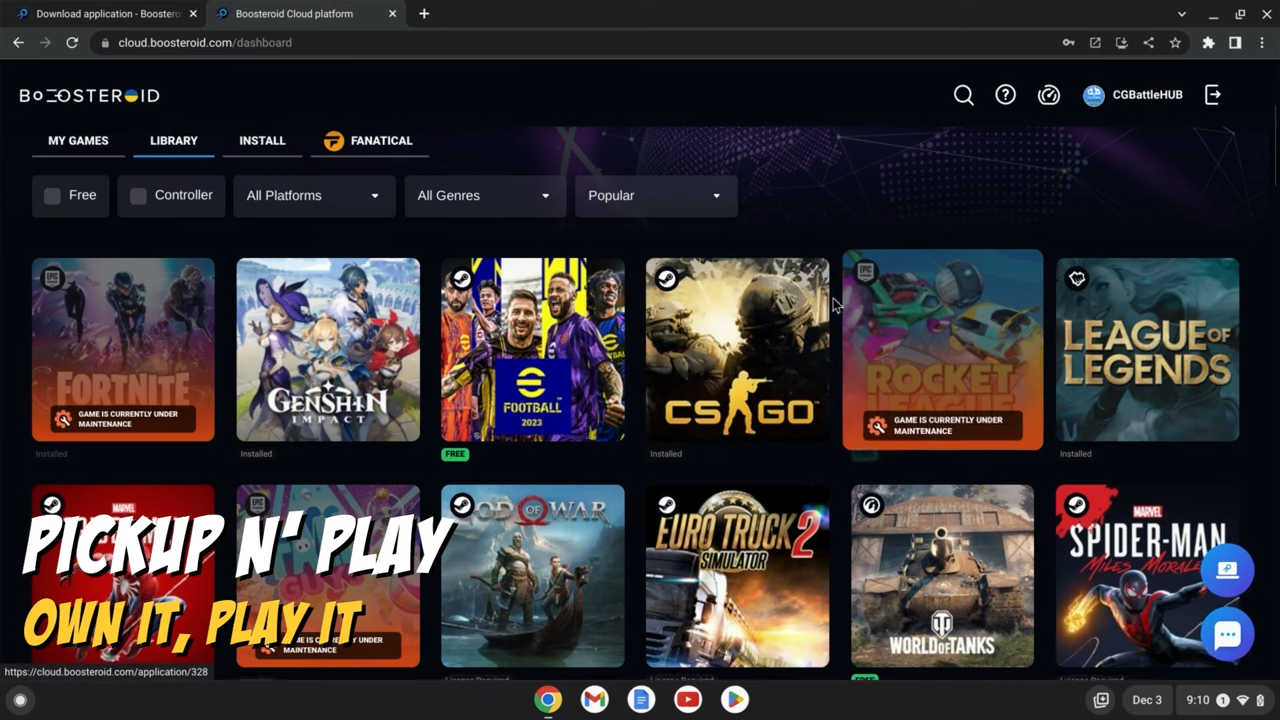The height and width of the screenshot is (720, 1280).
Task: Expand the All Platforms dropdown
Action: pyautogui.click(x=314, y=196)
